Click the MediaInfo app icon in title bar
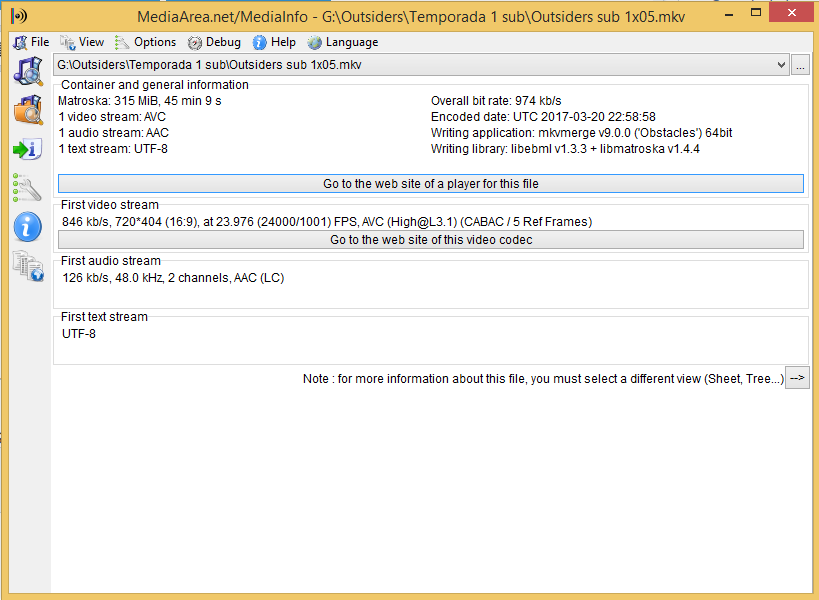Viewport: 819px width, 600px height. (x=19, y=16)
